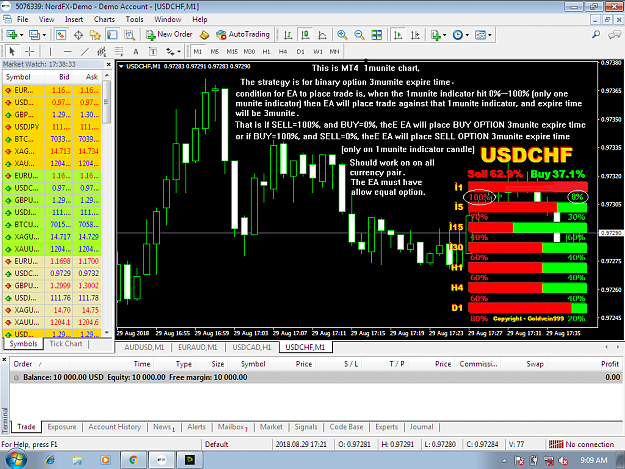625x469 pixels.
Task: Expand the new chart dropdown arrow
Action: pyautogui.click(x=22, y=35)
